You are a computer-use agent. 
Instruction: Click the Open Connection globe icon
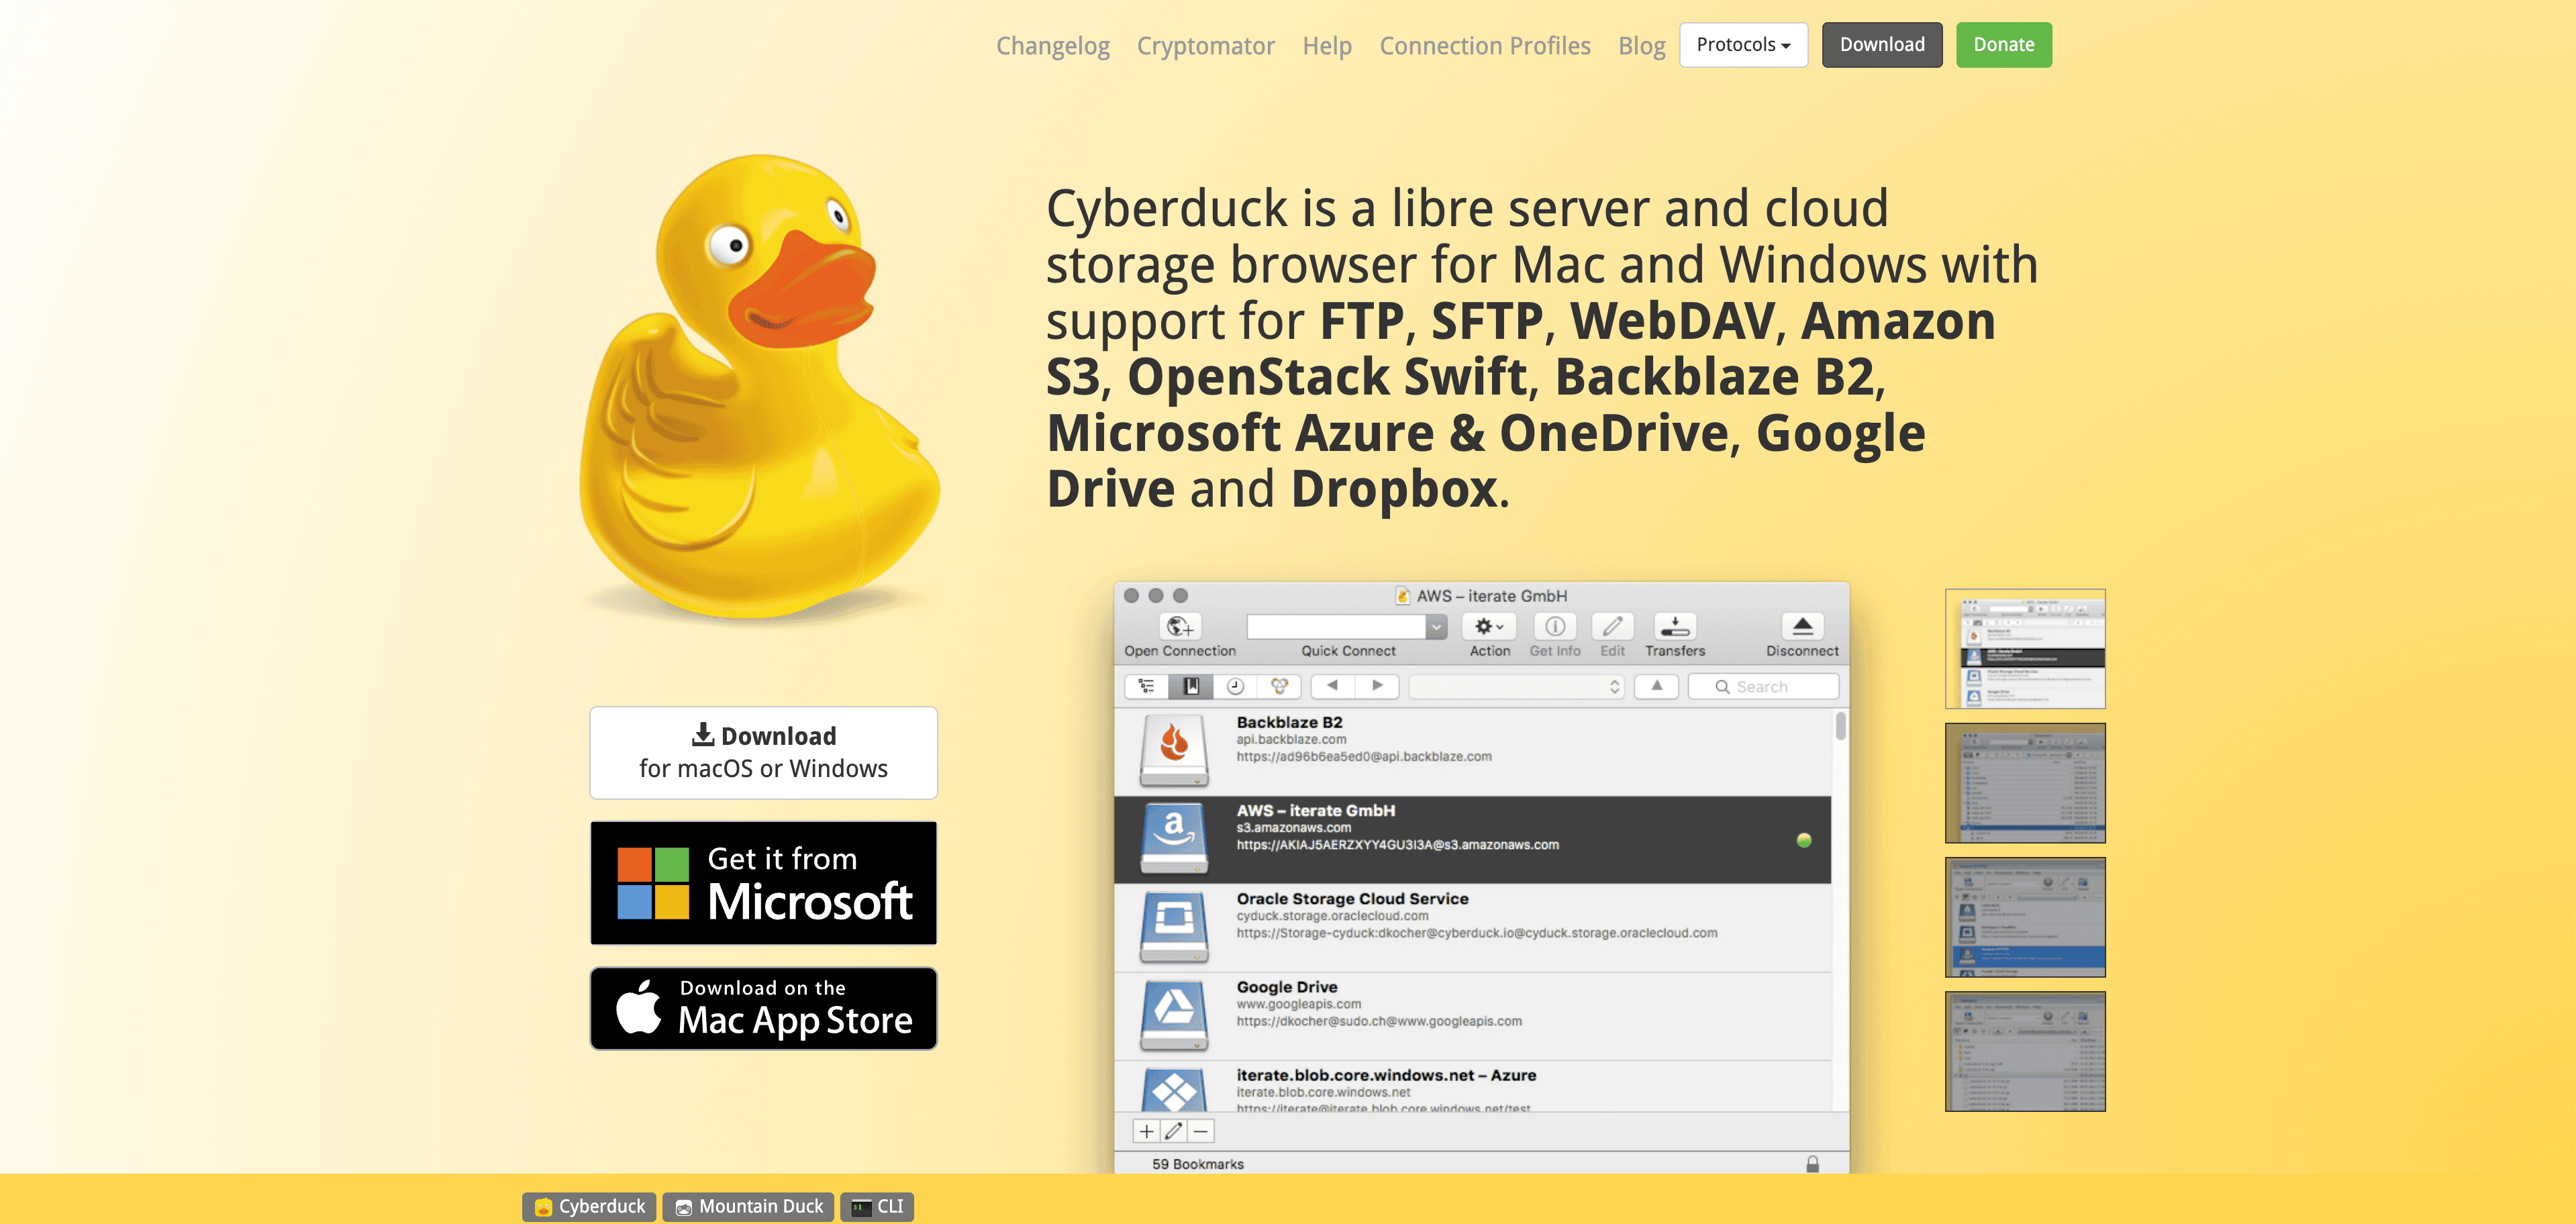[x=1179, y=627]
